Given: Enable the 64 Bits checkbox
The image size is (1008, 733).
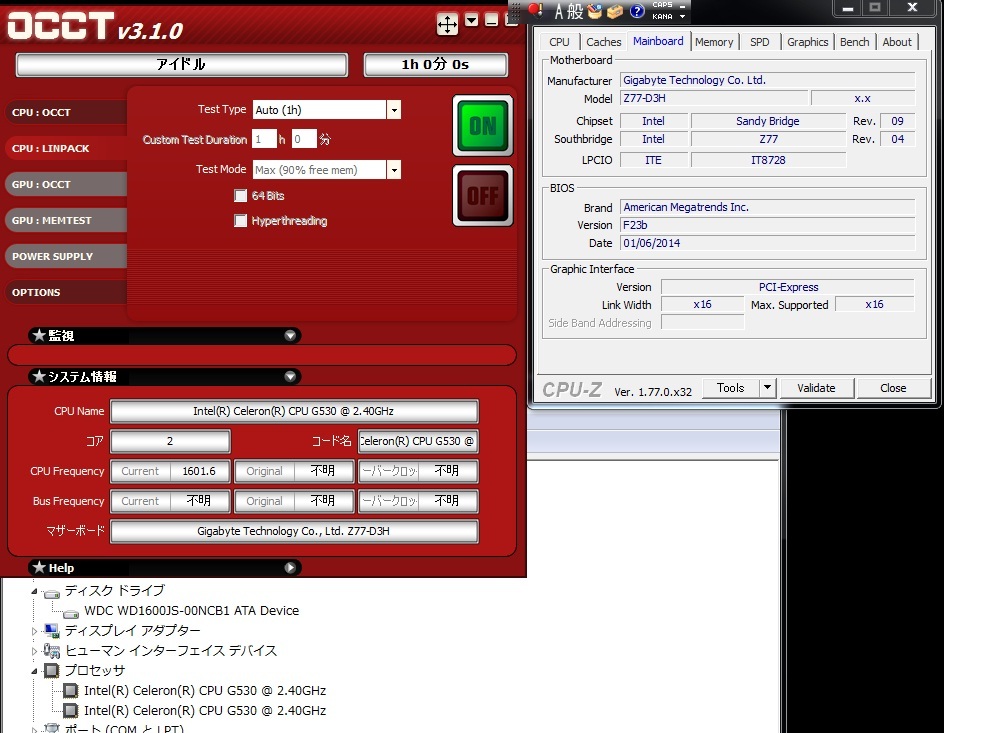Looking at the screenshot, I should coord(240,196).
